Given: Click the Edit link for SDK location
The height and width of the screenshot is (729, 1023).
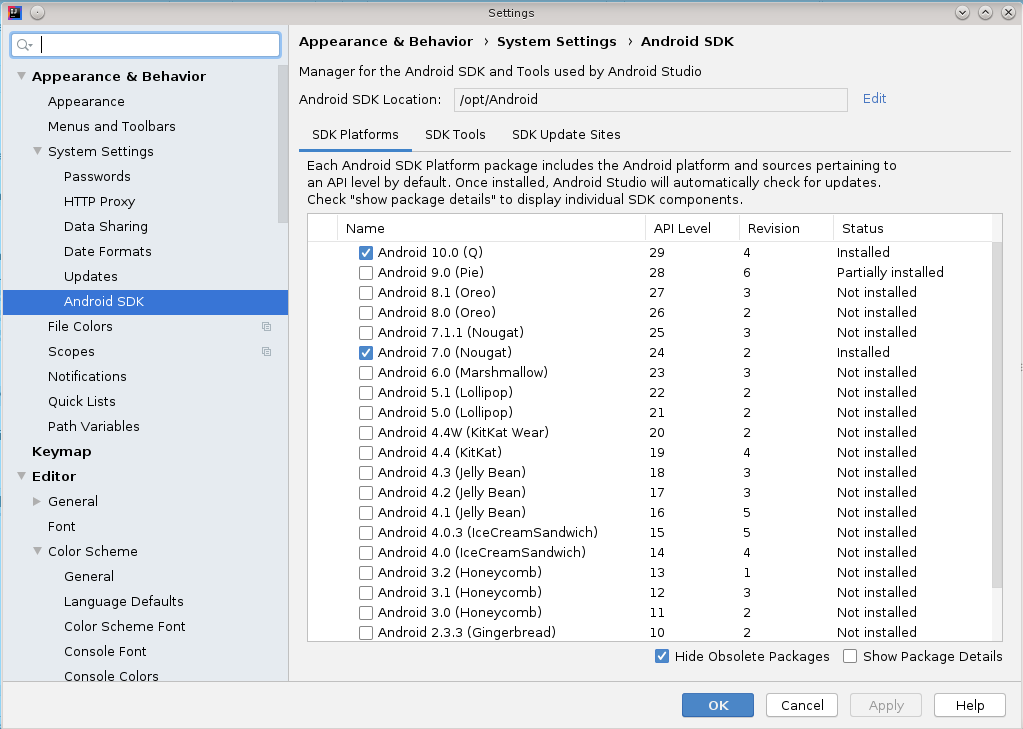Looking at the screenshot, I should click(874, 99).
